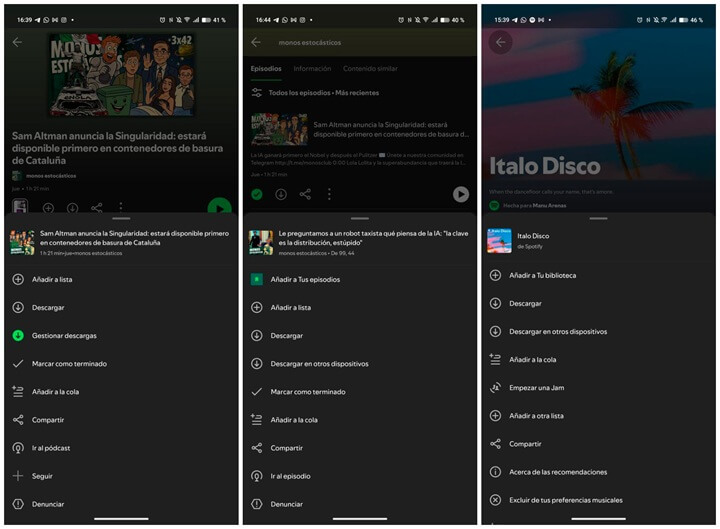The width and height of the screenshot is (720, 529).
Task: Tap the Excluir de tus preferencias musicales X icon
Action: 495,500
